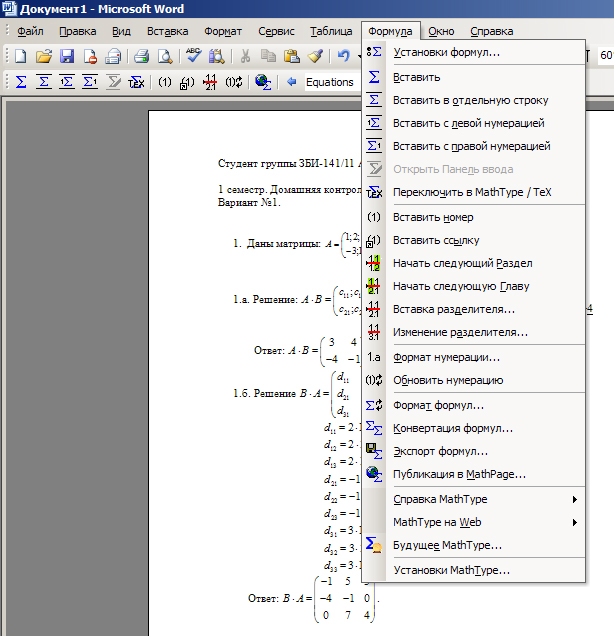The height and width of the screenshot is (636, 614).
Task: Click Insert Equation Reference toolbar icon
Action: [x=187, y=83]
